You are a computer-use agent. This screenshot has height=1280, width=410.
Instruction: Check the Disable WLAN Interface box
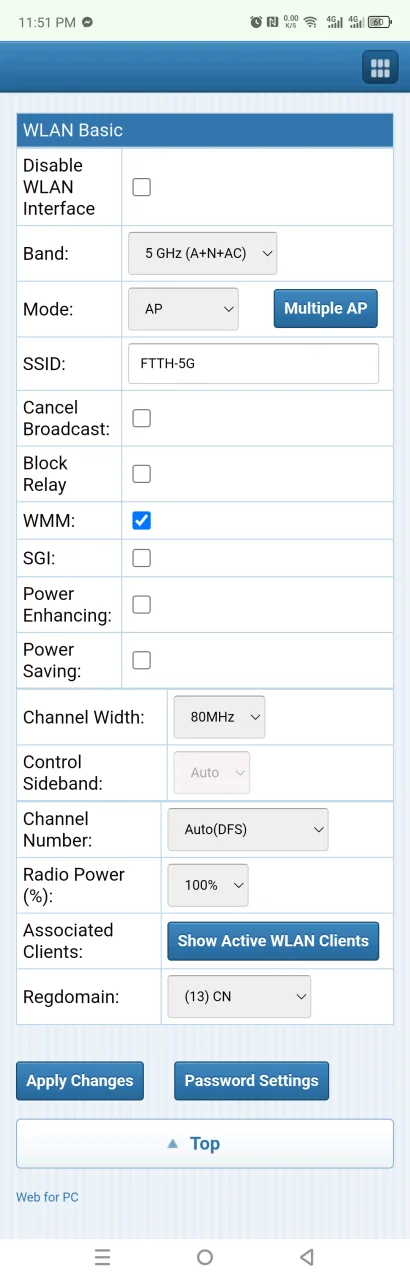(x=142, y=187)
